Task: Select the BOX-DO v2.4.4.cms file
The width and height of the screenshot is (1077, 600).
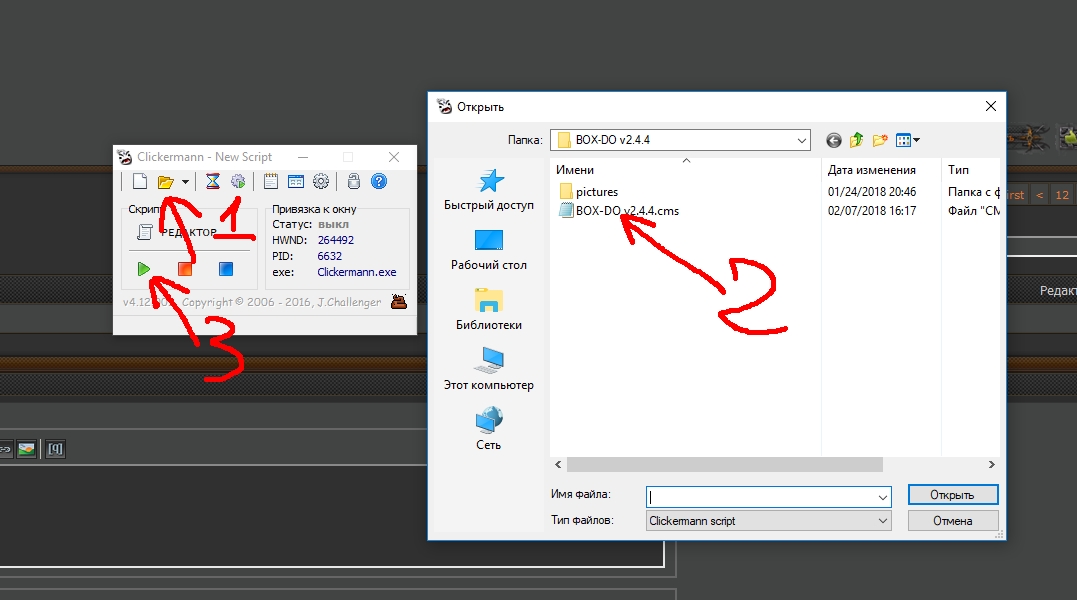Action: point(627,211)
